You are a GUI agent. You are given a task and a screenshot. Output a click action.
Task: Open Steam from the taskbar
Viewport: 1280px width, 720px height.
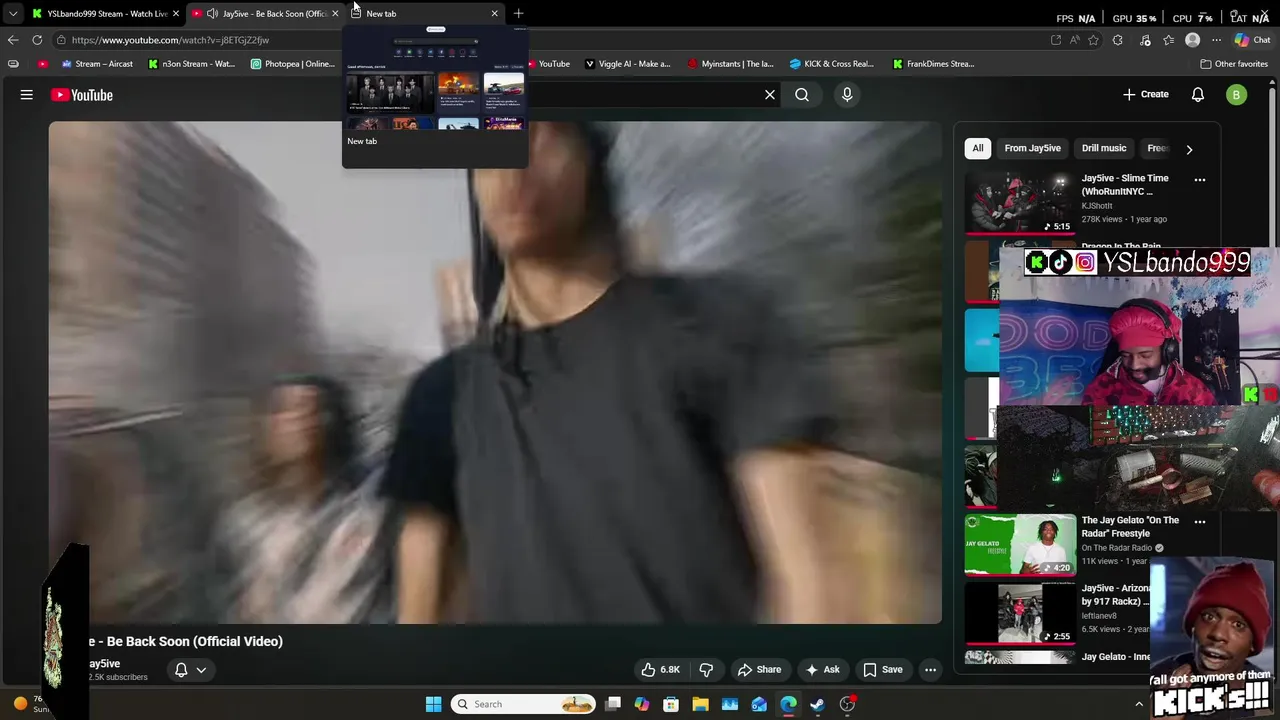pyautogui.click(x=817, y=704)
